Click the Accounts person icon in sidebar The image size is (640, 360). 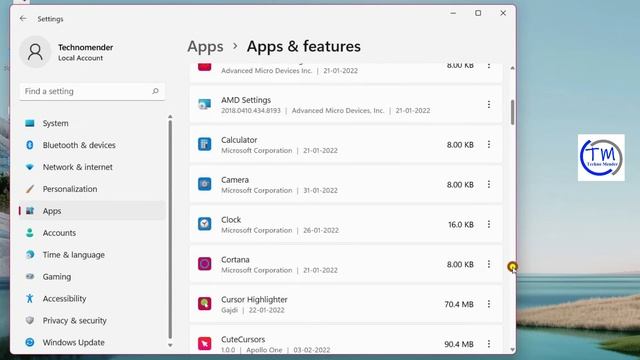pyautogui.click(x=30, y=233)
